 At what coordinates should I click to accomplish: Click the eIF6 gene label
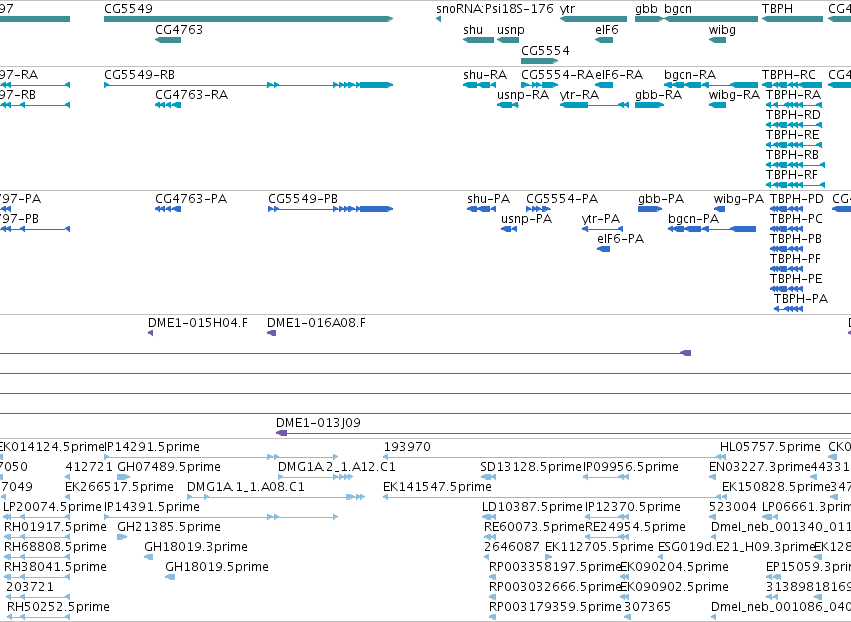pos(607,29)
